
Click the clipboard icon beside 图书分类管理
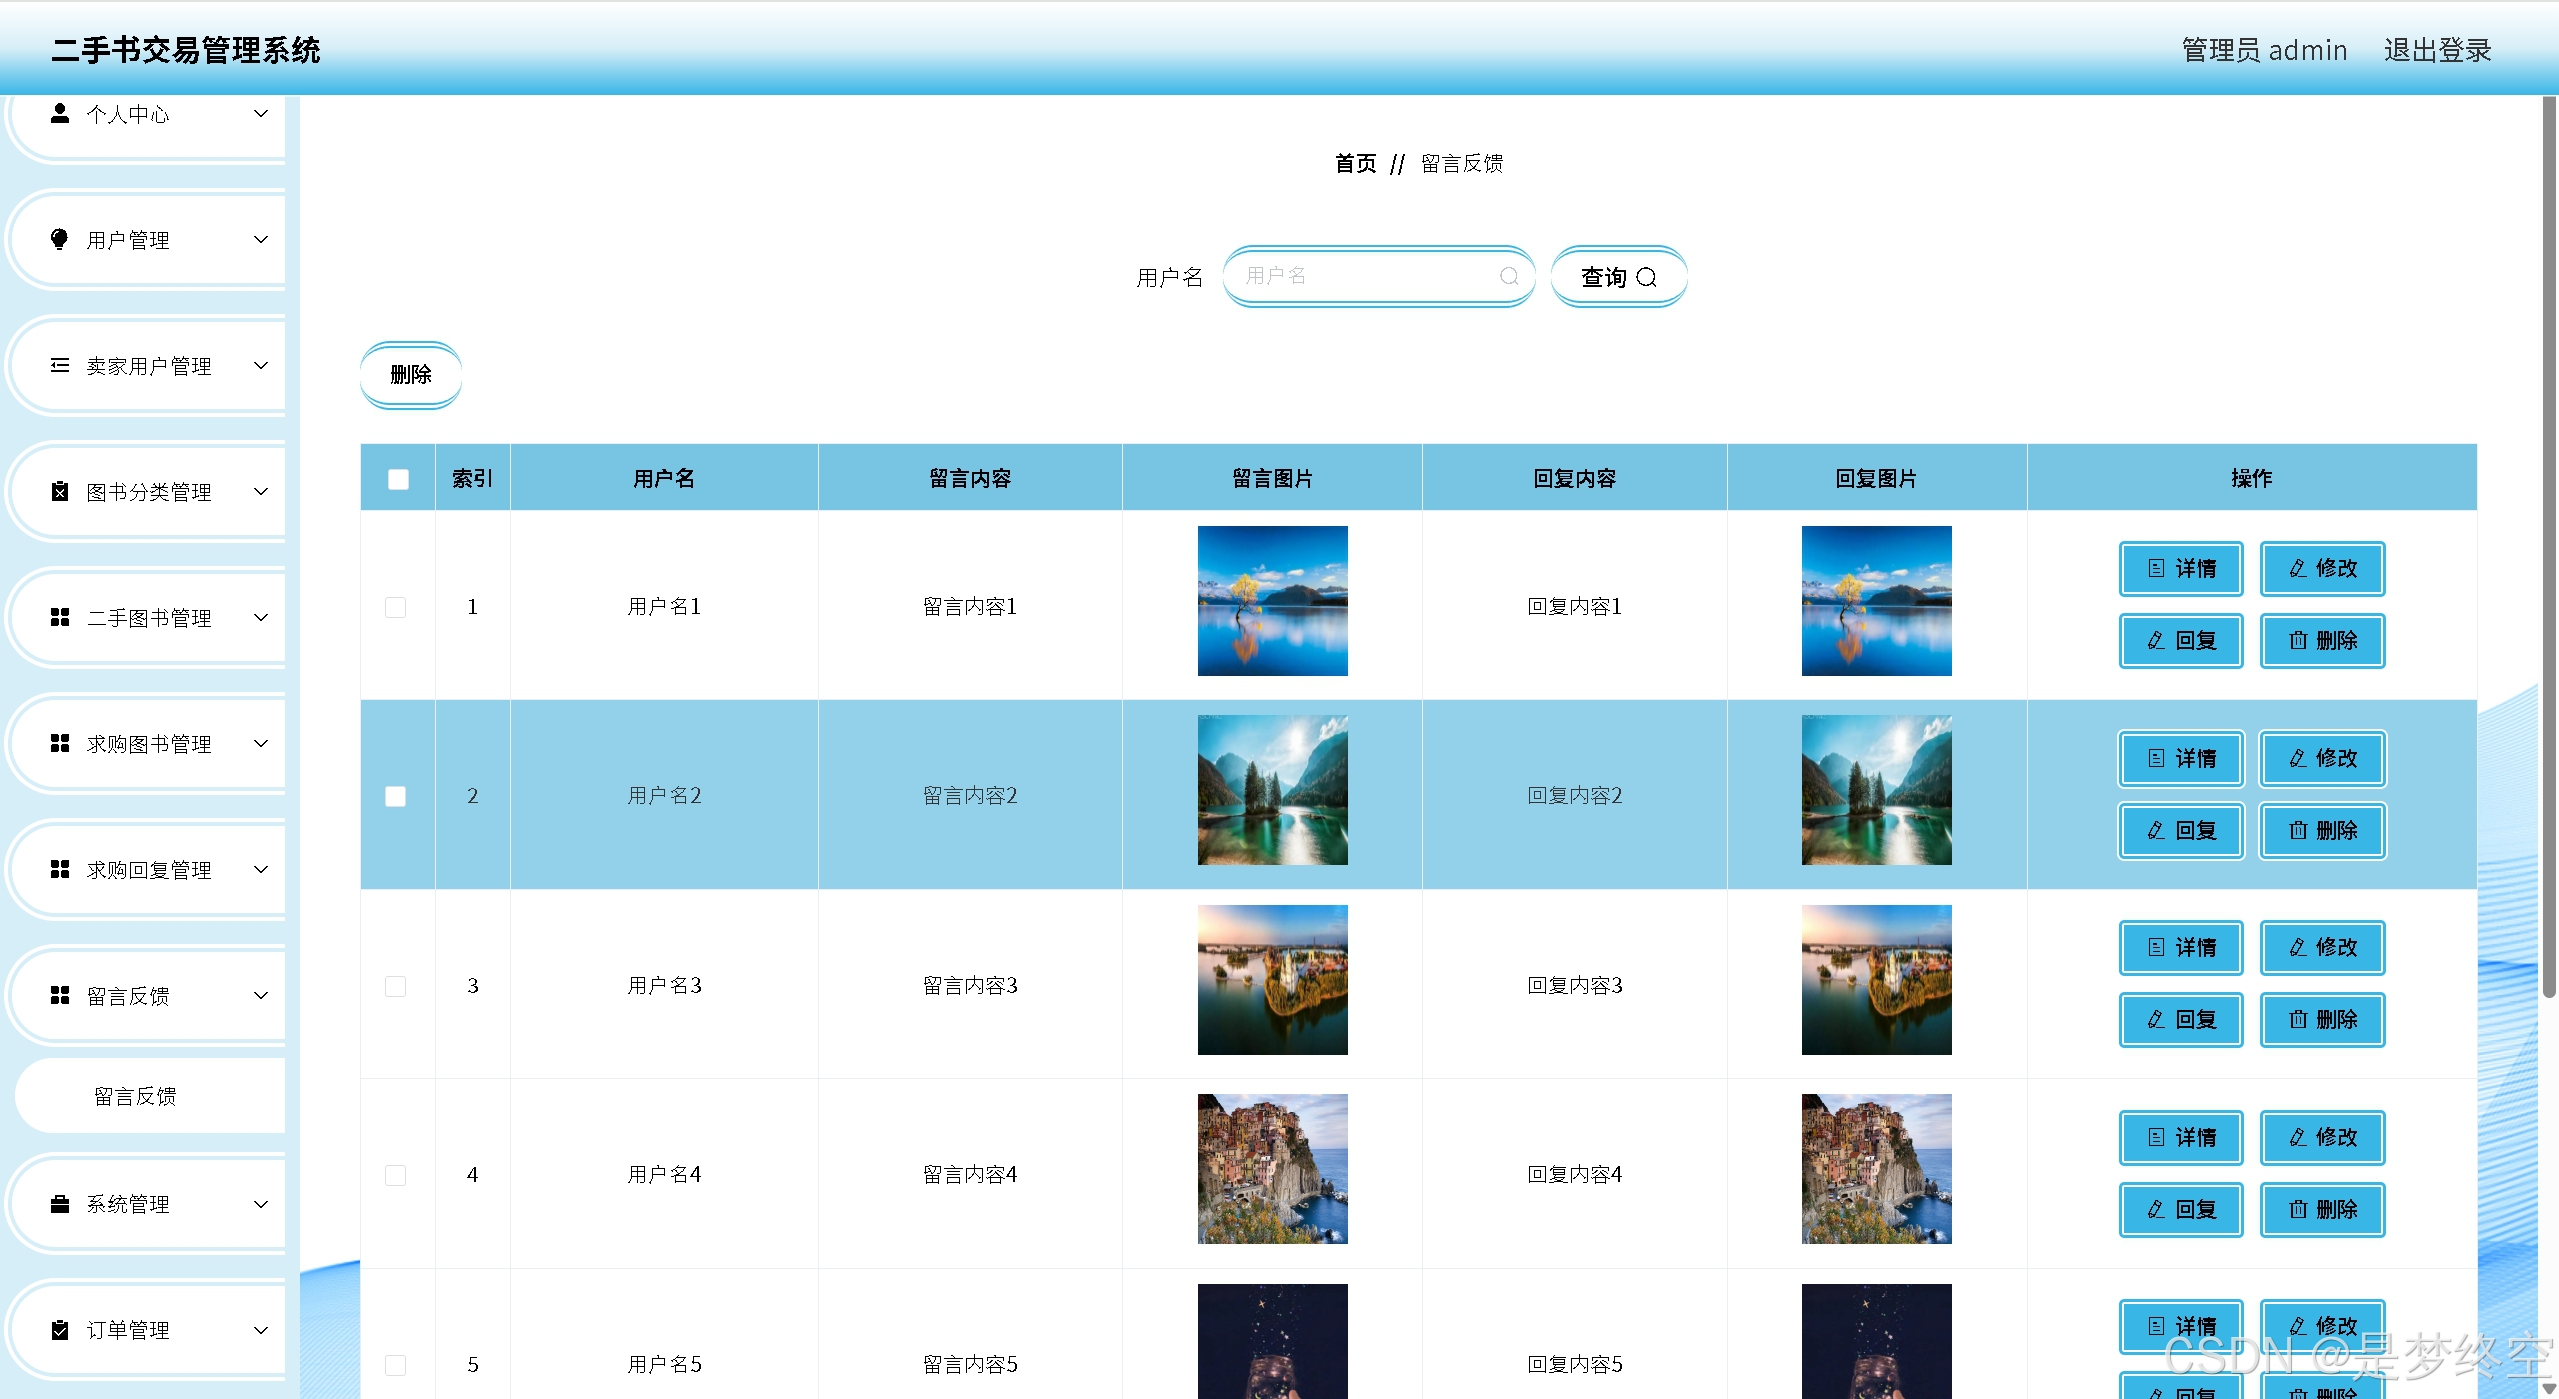[60, 491]
